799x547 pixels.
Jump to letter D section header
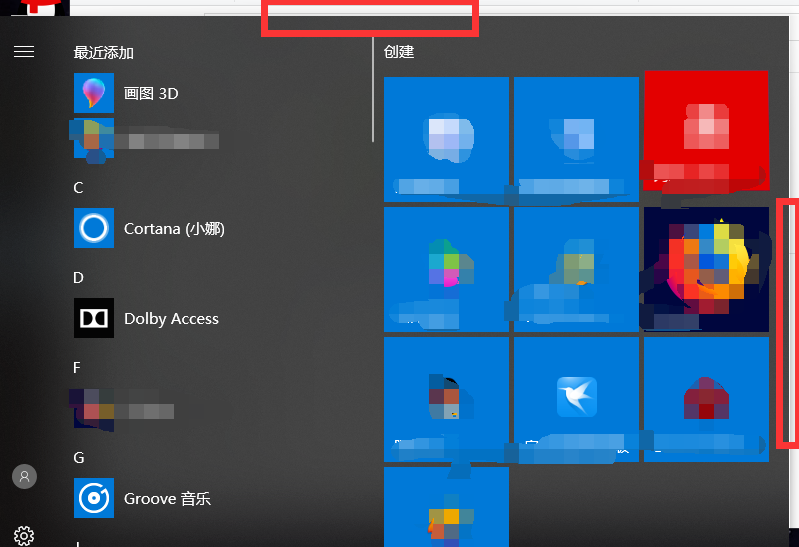pyautogui.click(x=78, y=278)
